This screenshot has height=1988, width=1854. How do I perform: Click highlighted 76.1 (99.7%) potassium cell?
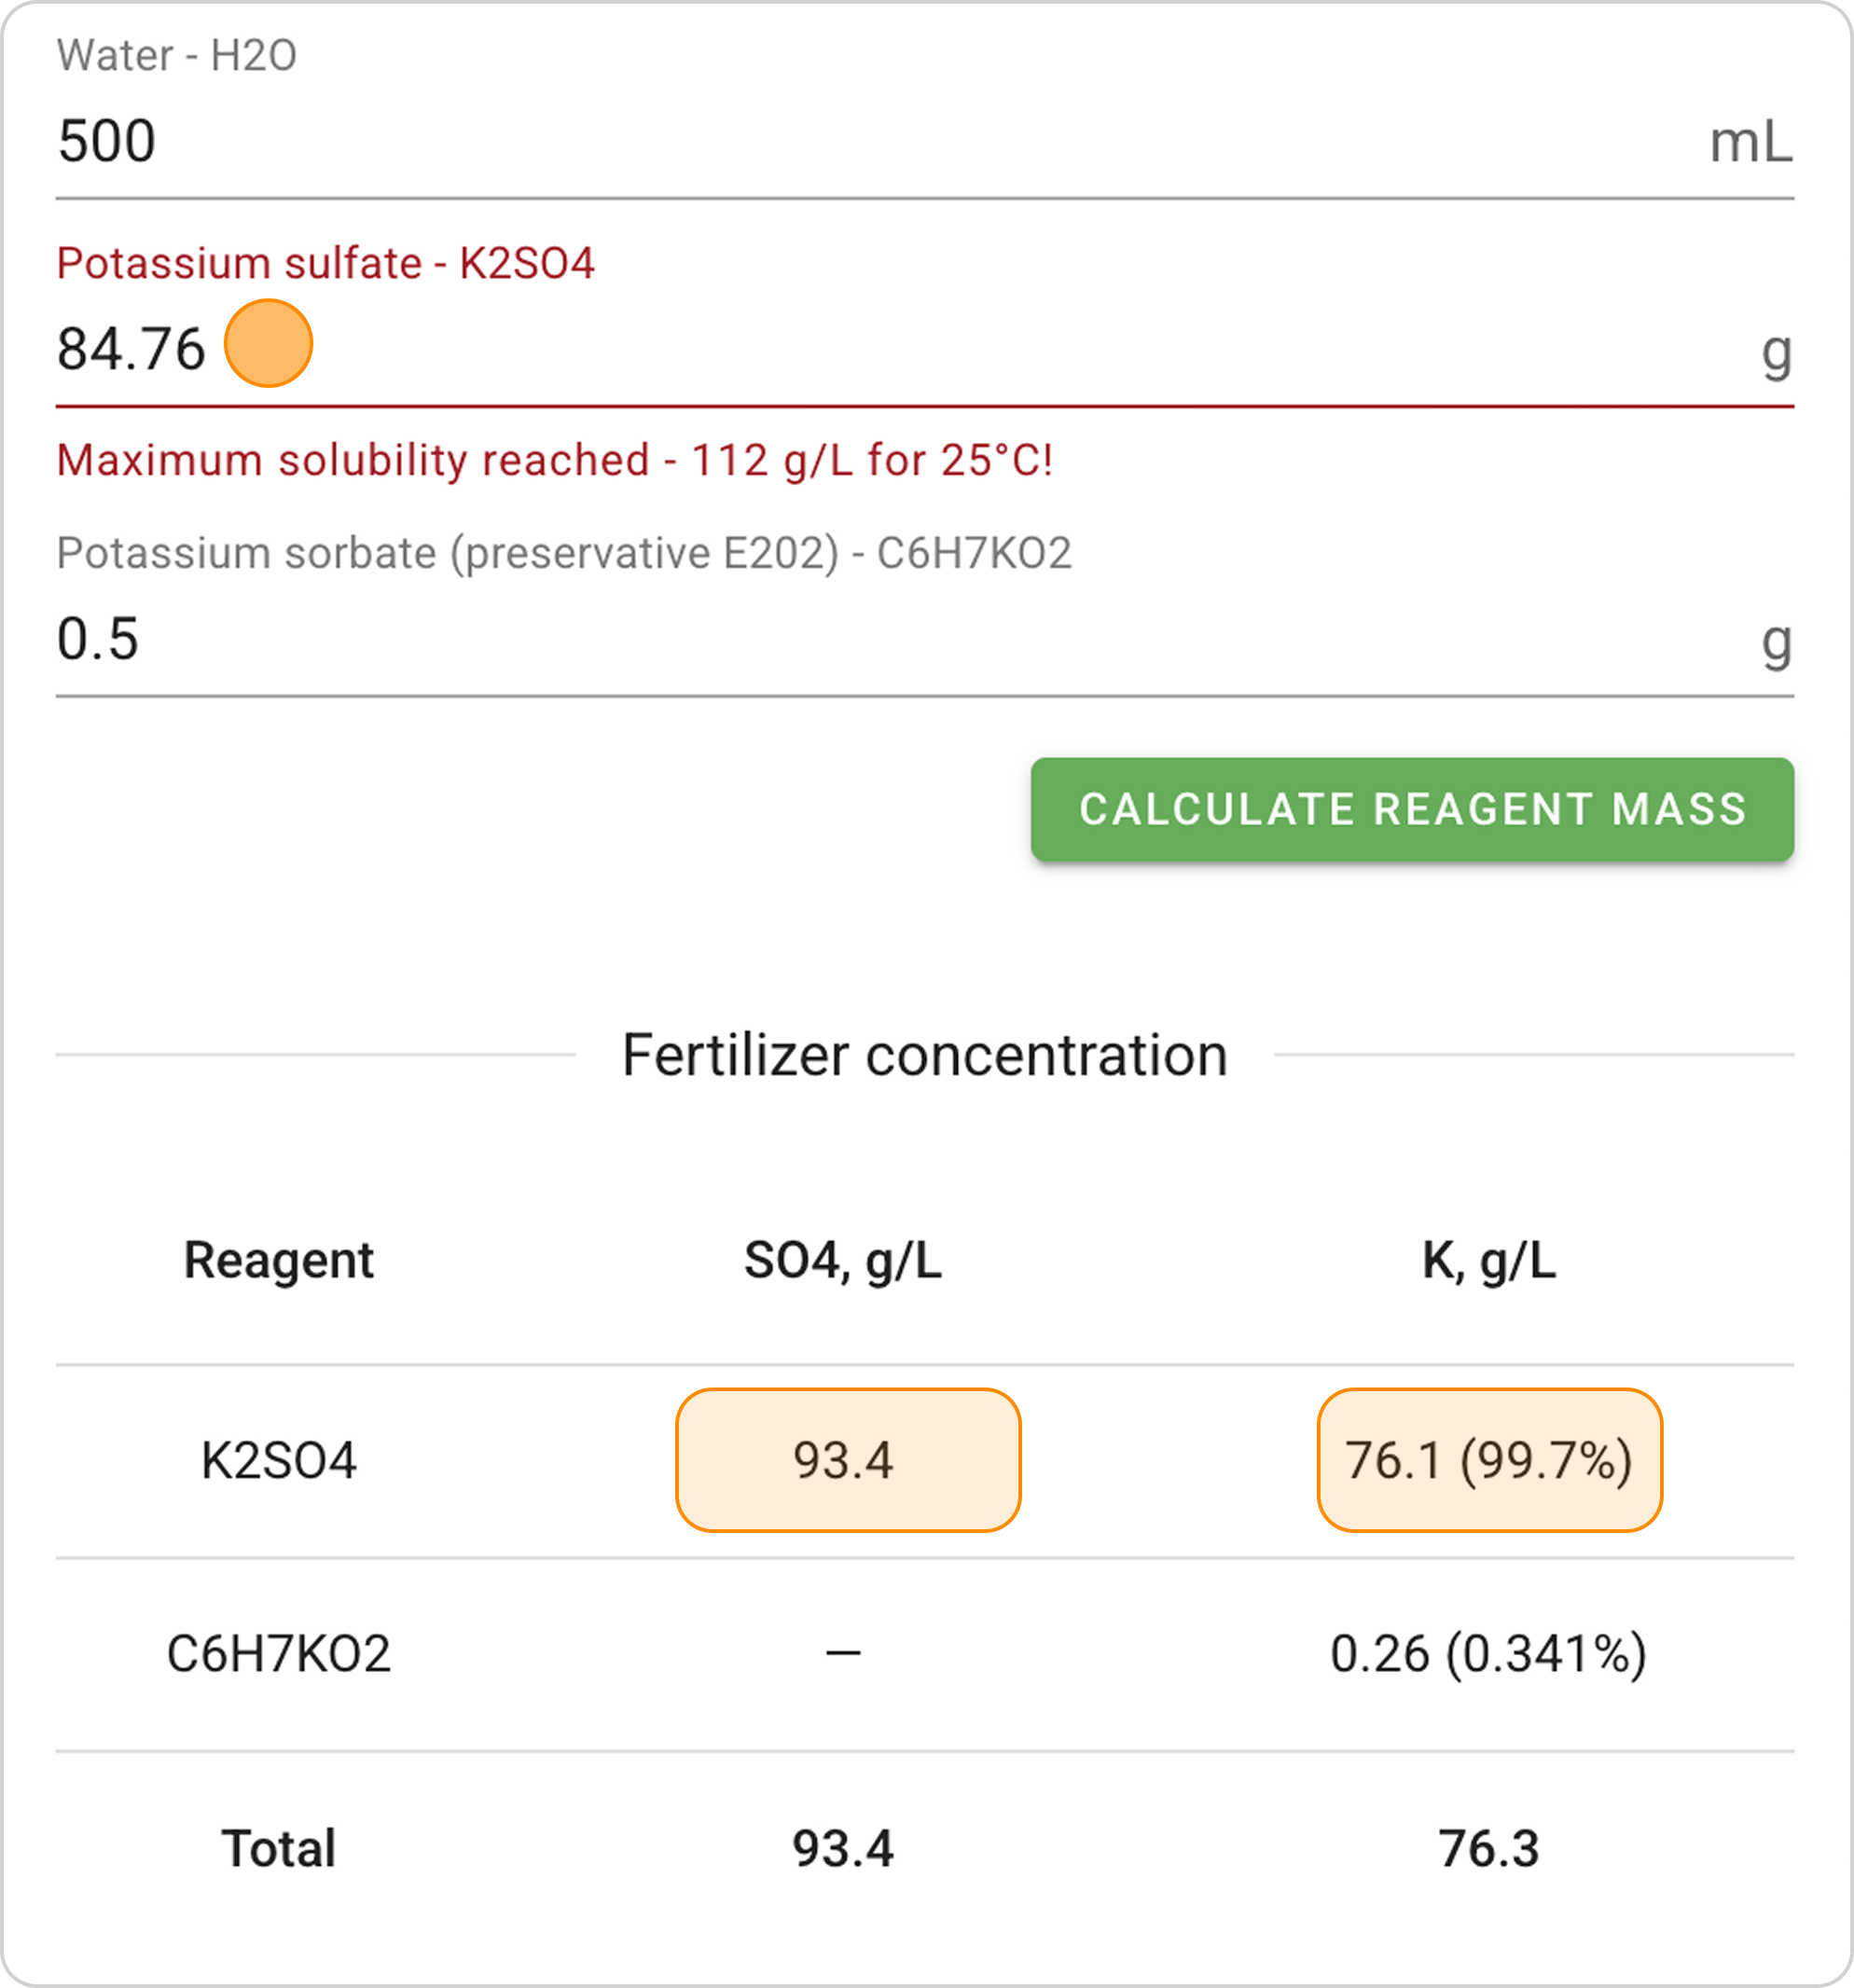coord(1489,1460)
